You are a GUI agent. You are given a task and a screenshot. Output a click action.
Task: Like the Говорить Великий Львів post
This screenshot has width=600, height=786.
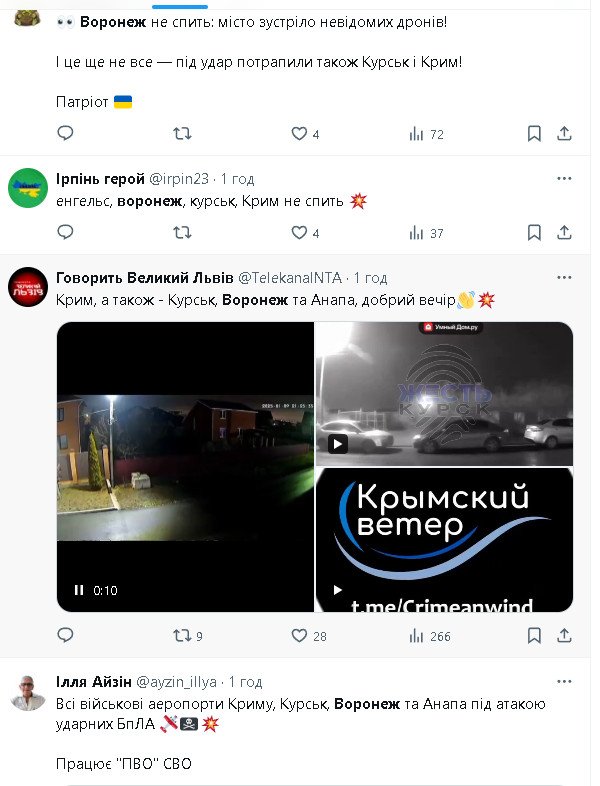coord(309,636)
